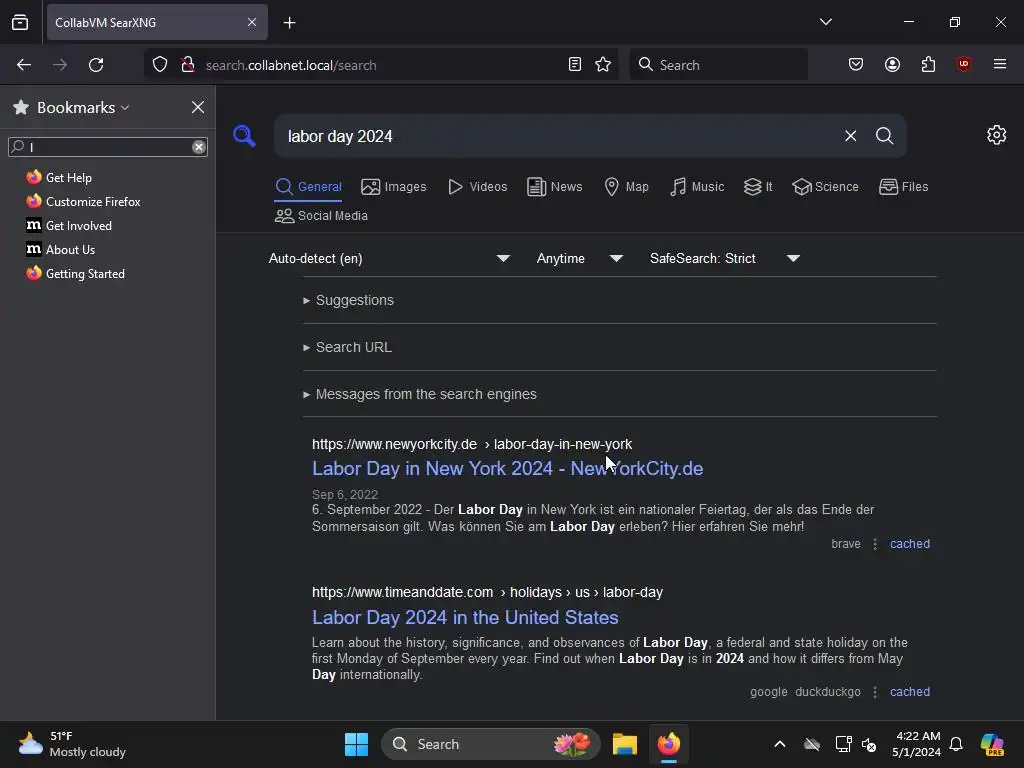1024x768 pixels.
Task: Select the General search category
Action: point(308,187)
